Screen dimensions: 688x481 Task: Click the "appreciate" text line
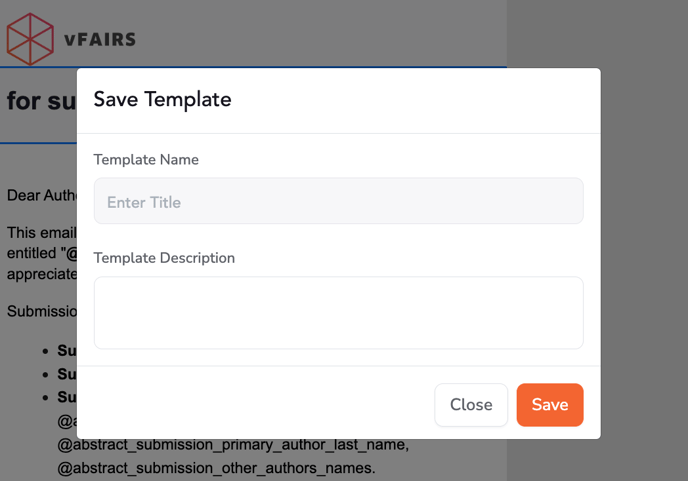pyautogui.click(x=41, y=273)
